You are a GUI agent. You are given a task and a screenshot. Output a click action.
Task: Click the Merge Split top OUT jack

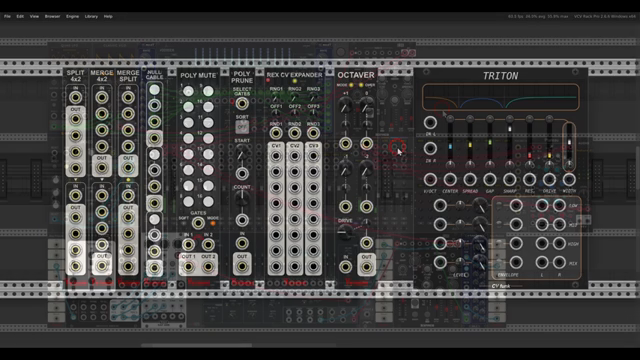128,167
